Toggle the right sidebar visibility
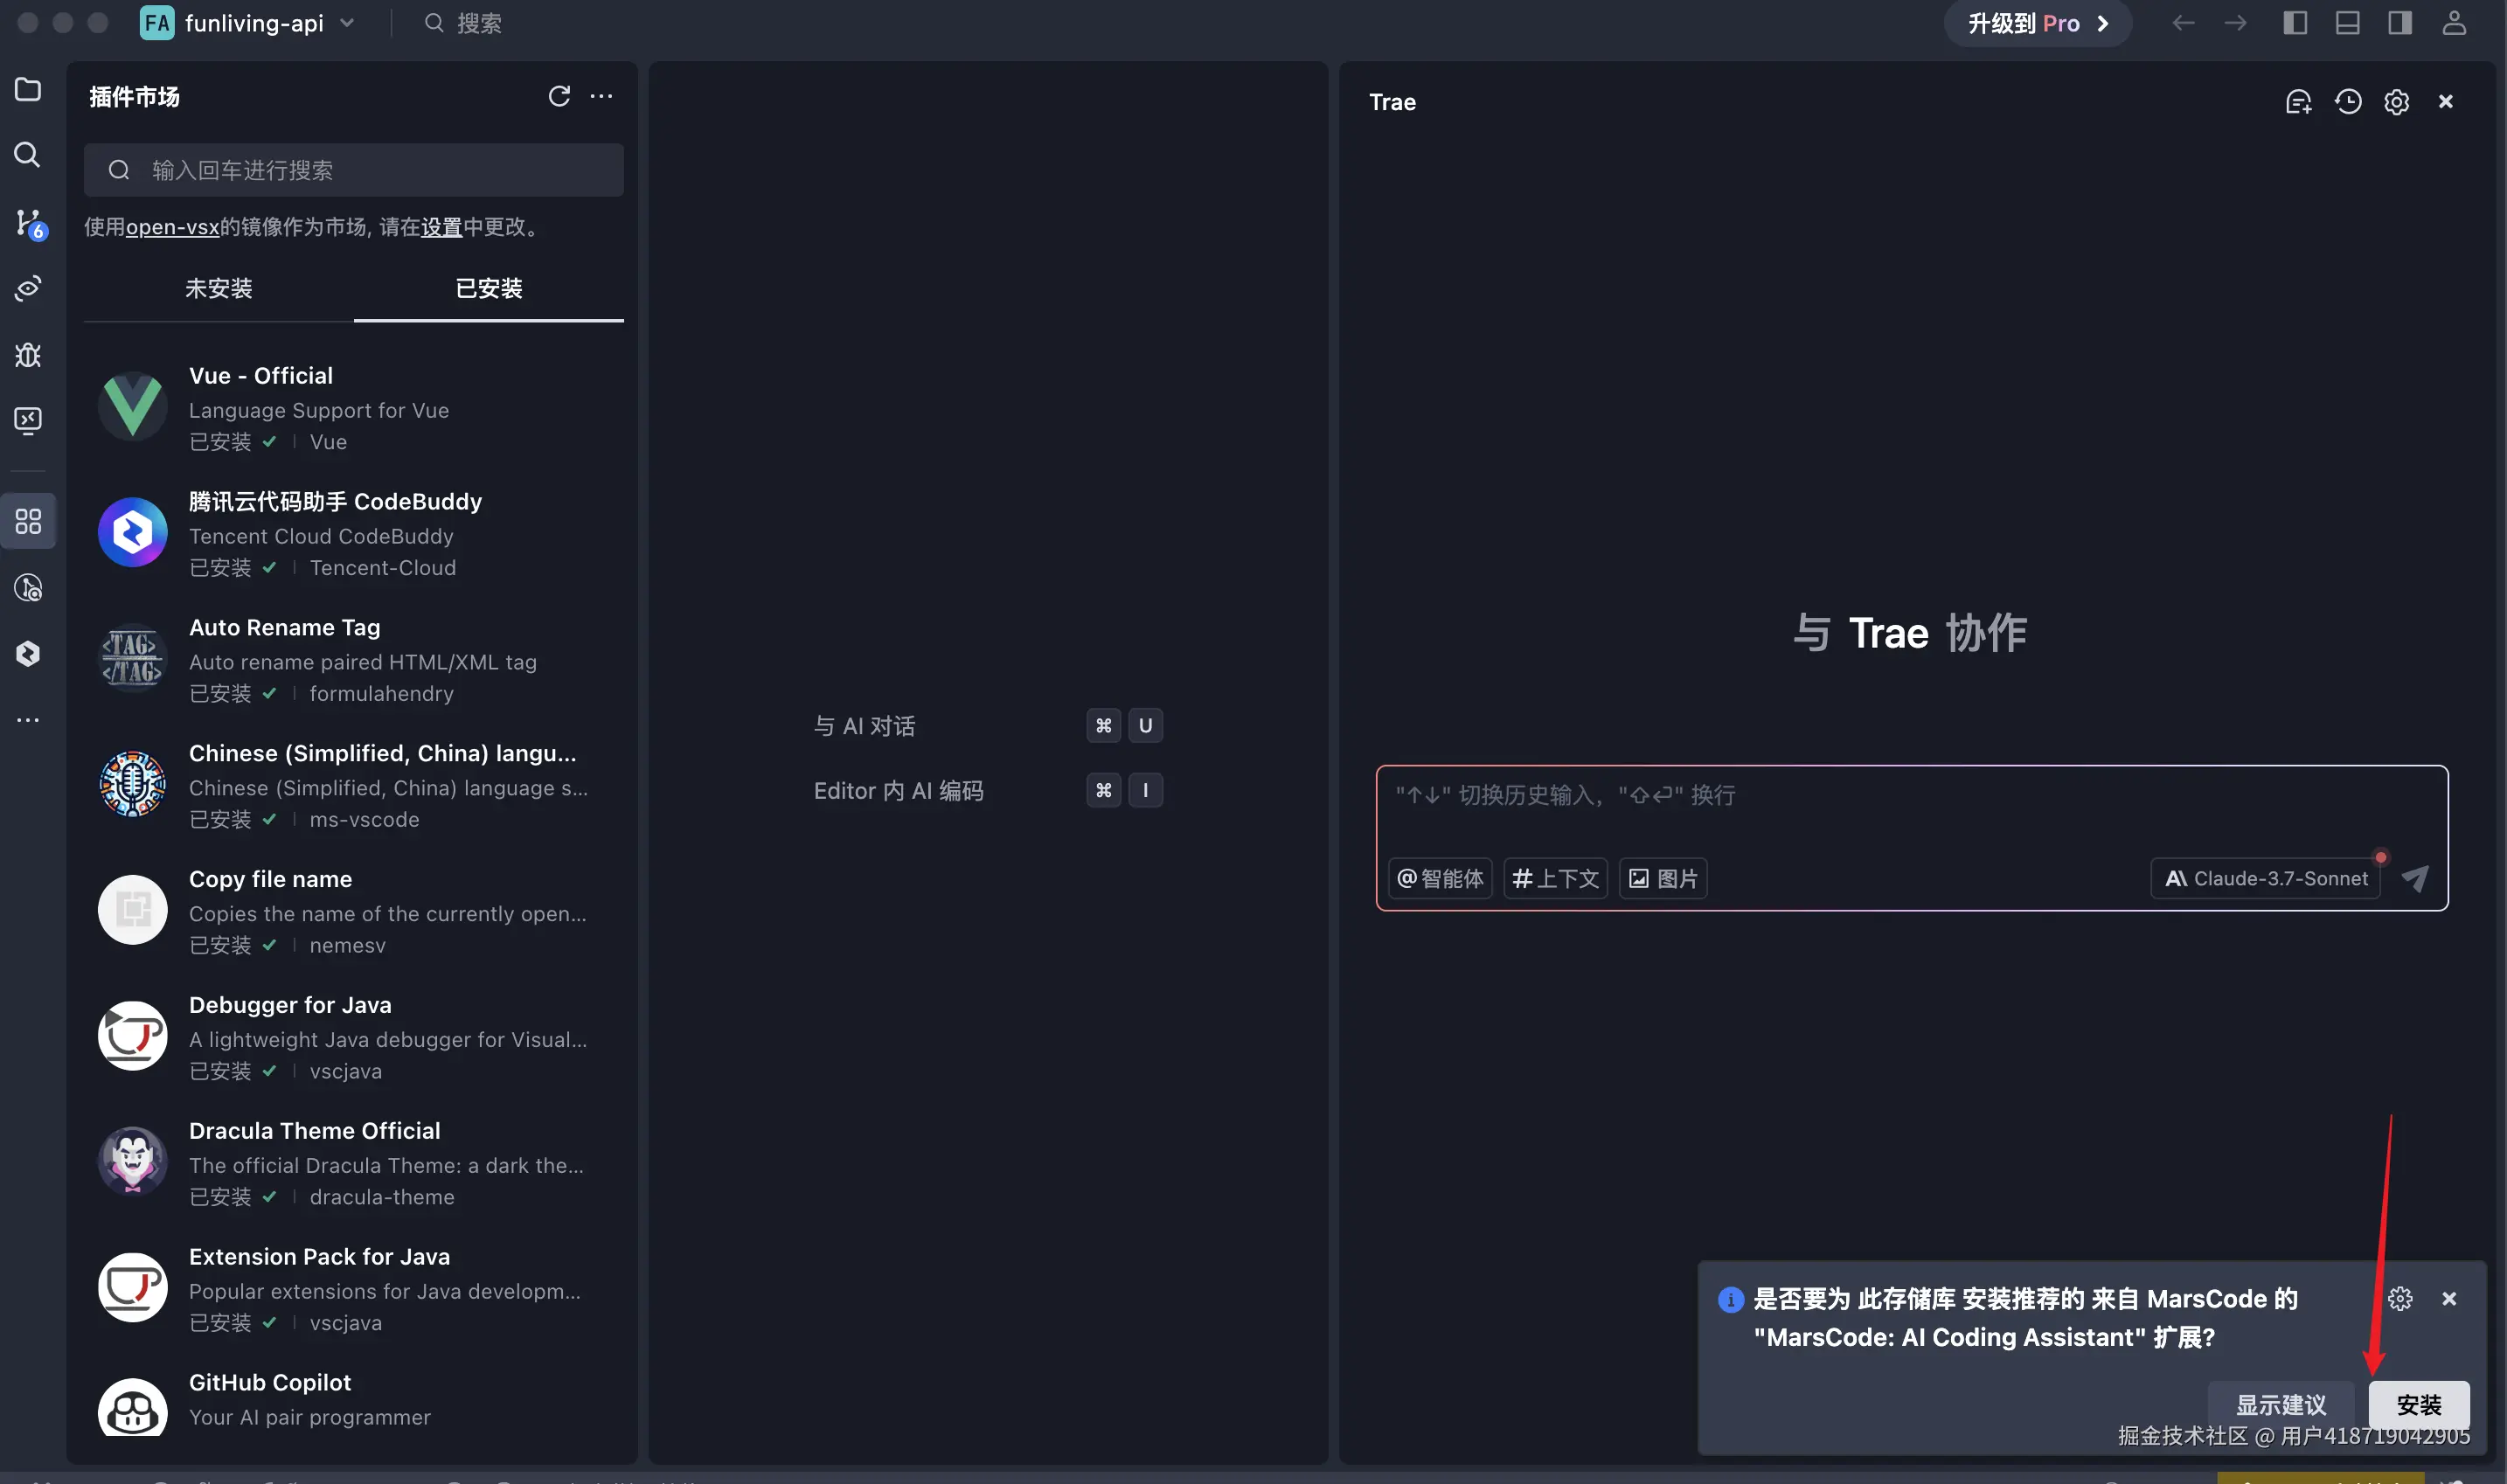2507x1484 pixels. [2400, 22]
